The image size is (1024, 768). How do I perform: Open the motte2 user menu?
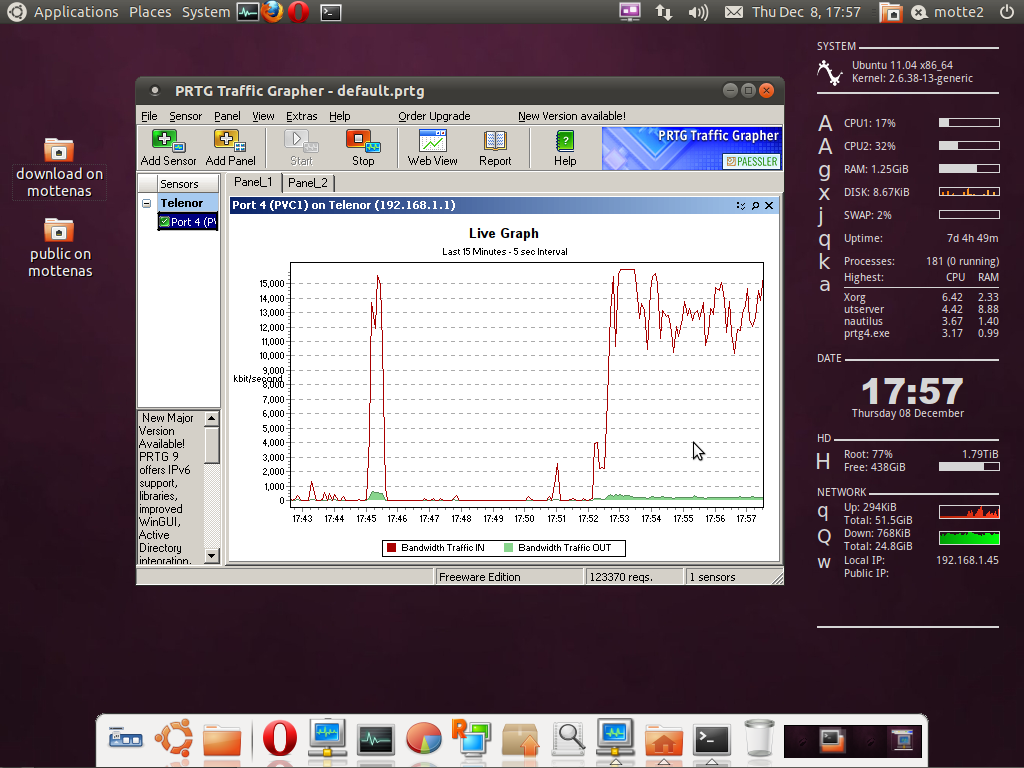(947, 12)
